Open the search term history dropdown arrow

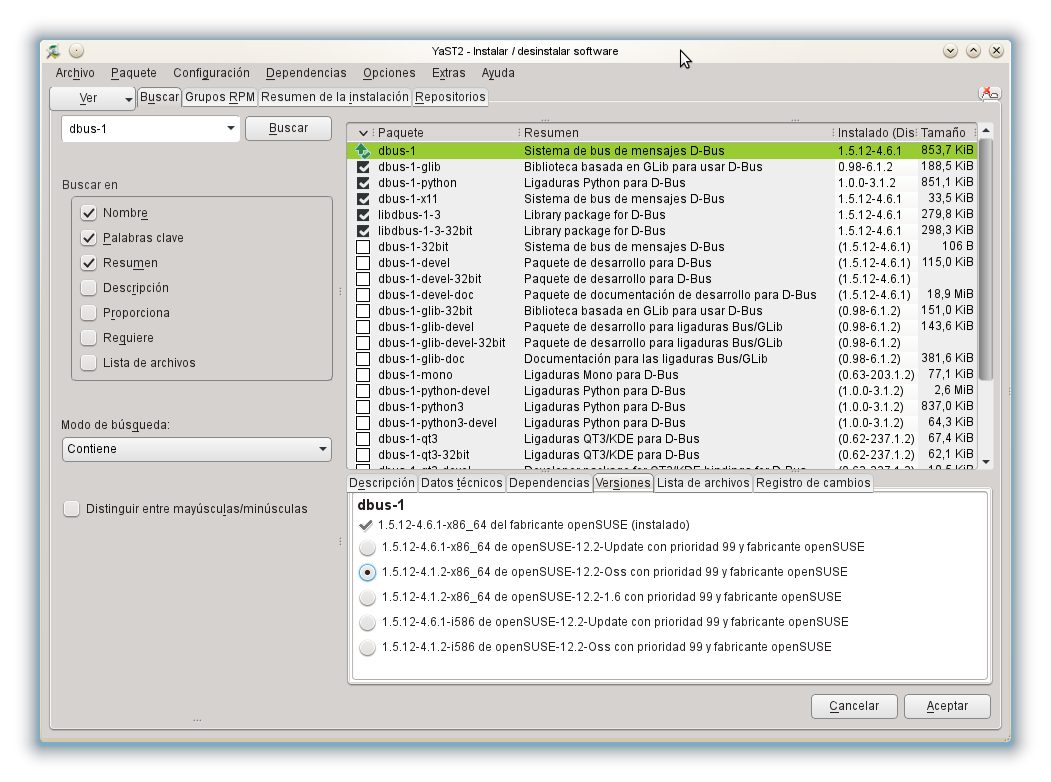click(x=230, y=128)
